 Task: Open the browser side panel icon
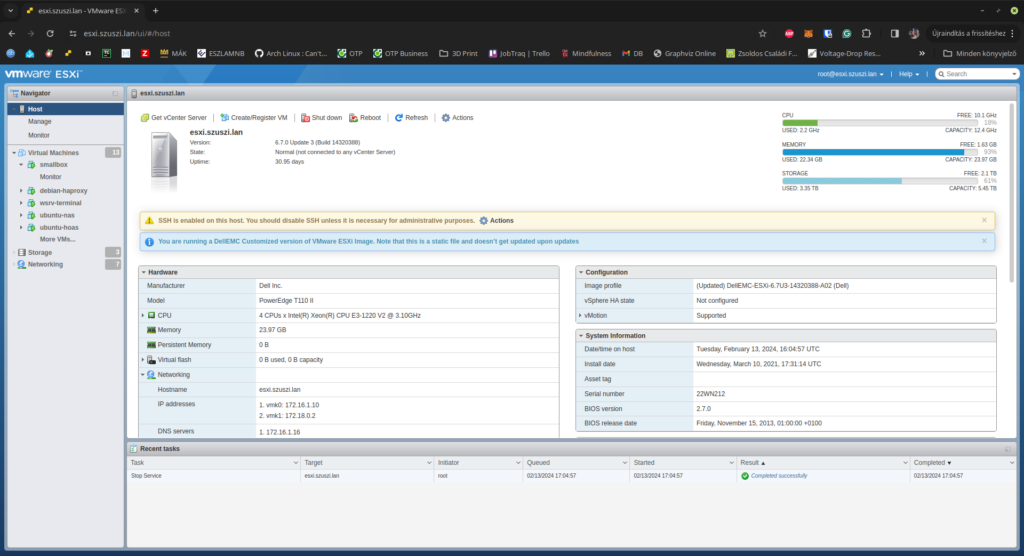[x=895, y=33]
